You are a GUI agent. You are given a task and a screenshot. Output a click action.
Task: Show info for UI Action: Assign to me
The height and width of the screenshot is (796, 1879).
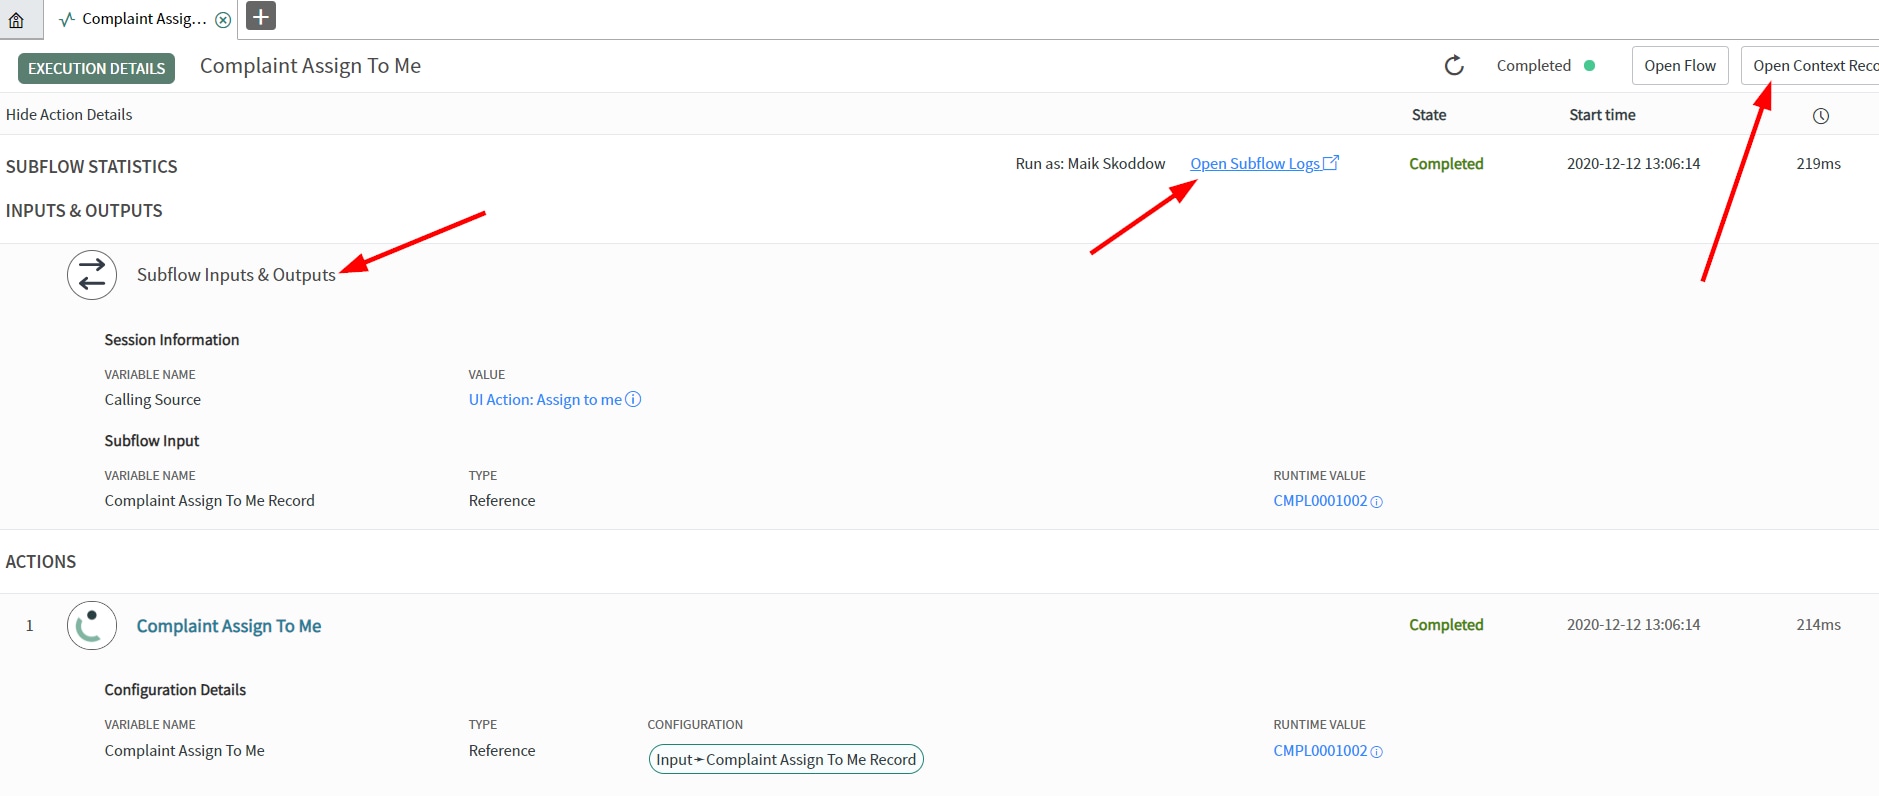click(633, 400)
